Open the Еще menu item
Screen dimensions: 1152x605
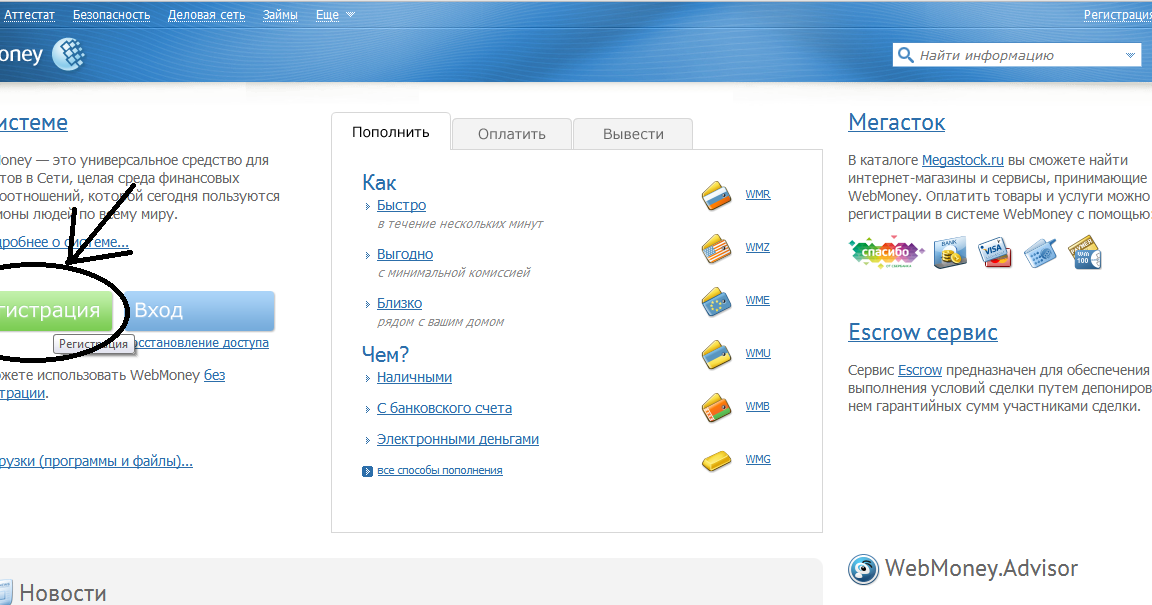click(x=328, y=15)
